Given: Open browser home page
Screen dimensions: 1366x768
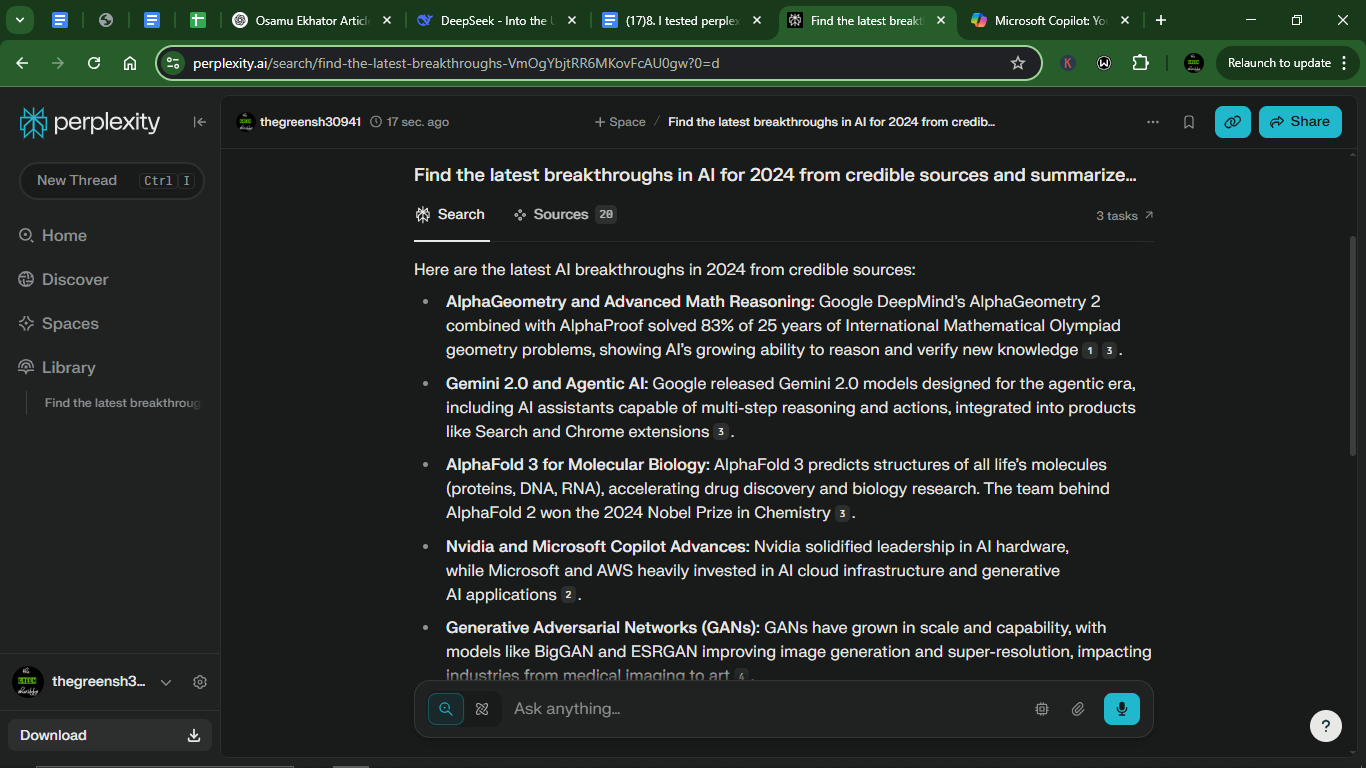Looking at the screenshot, I should pyautogui.click(x=130, y=63).
